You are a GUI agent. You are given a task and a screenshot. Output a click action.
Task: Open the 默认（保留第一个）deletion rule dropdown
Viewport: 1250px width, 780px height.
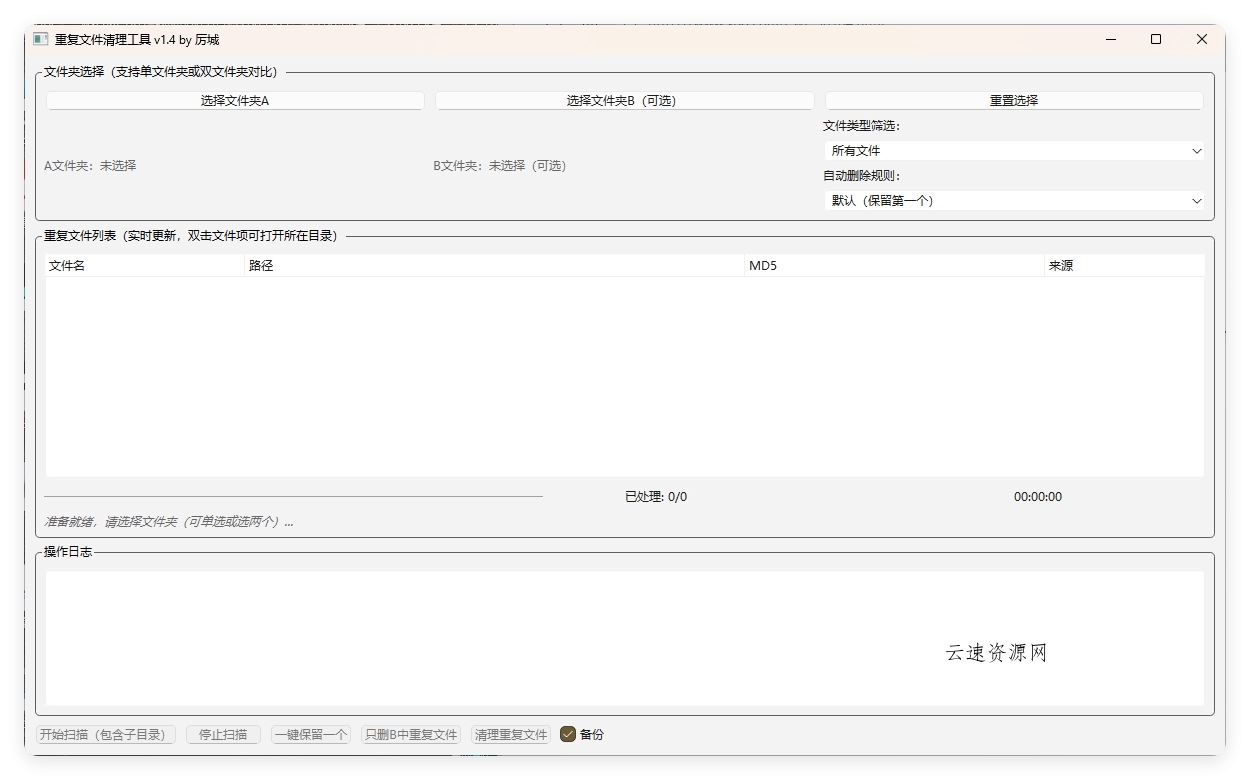1013,200
